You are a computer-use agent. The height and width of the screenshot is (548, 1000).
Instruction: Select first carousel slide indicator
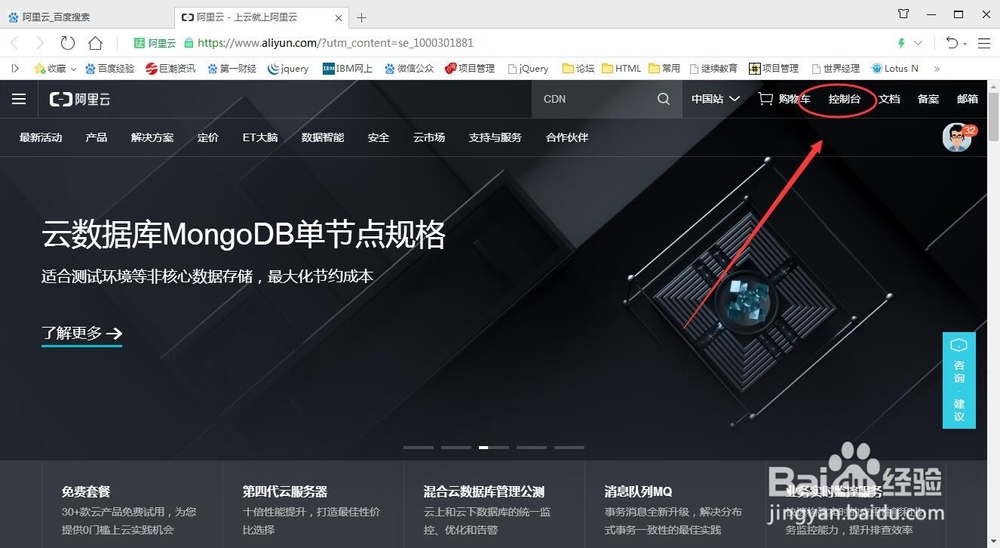(418, 447)
